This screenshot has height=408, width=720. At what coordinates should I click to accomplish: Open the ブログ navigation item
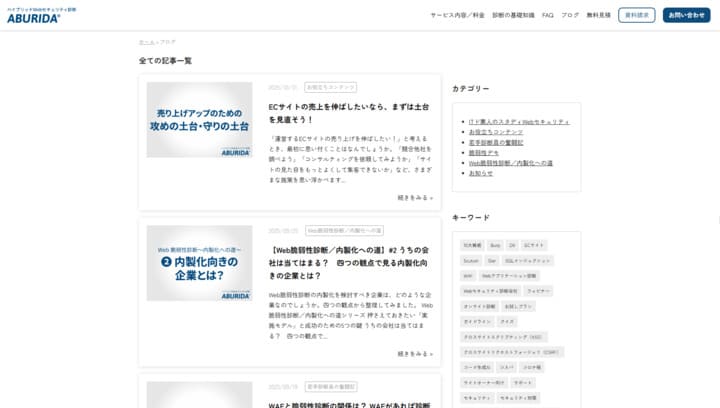click(x=570, y=15)
